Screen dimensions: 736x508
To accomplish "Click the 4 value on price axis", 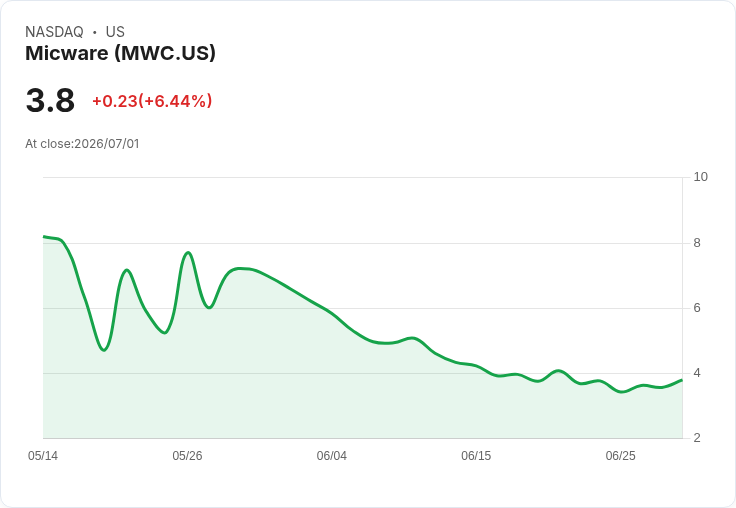I will coord(697,373).
